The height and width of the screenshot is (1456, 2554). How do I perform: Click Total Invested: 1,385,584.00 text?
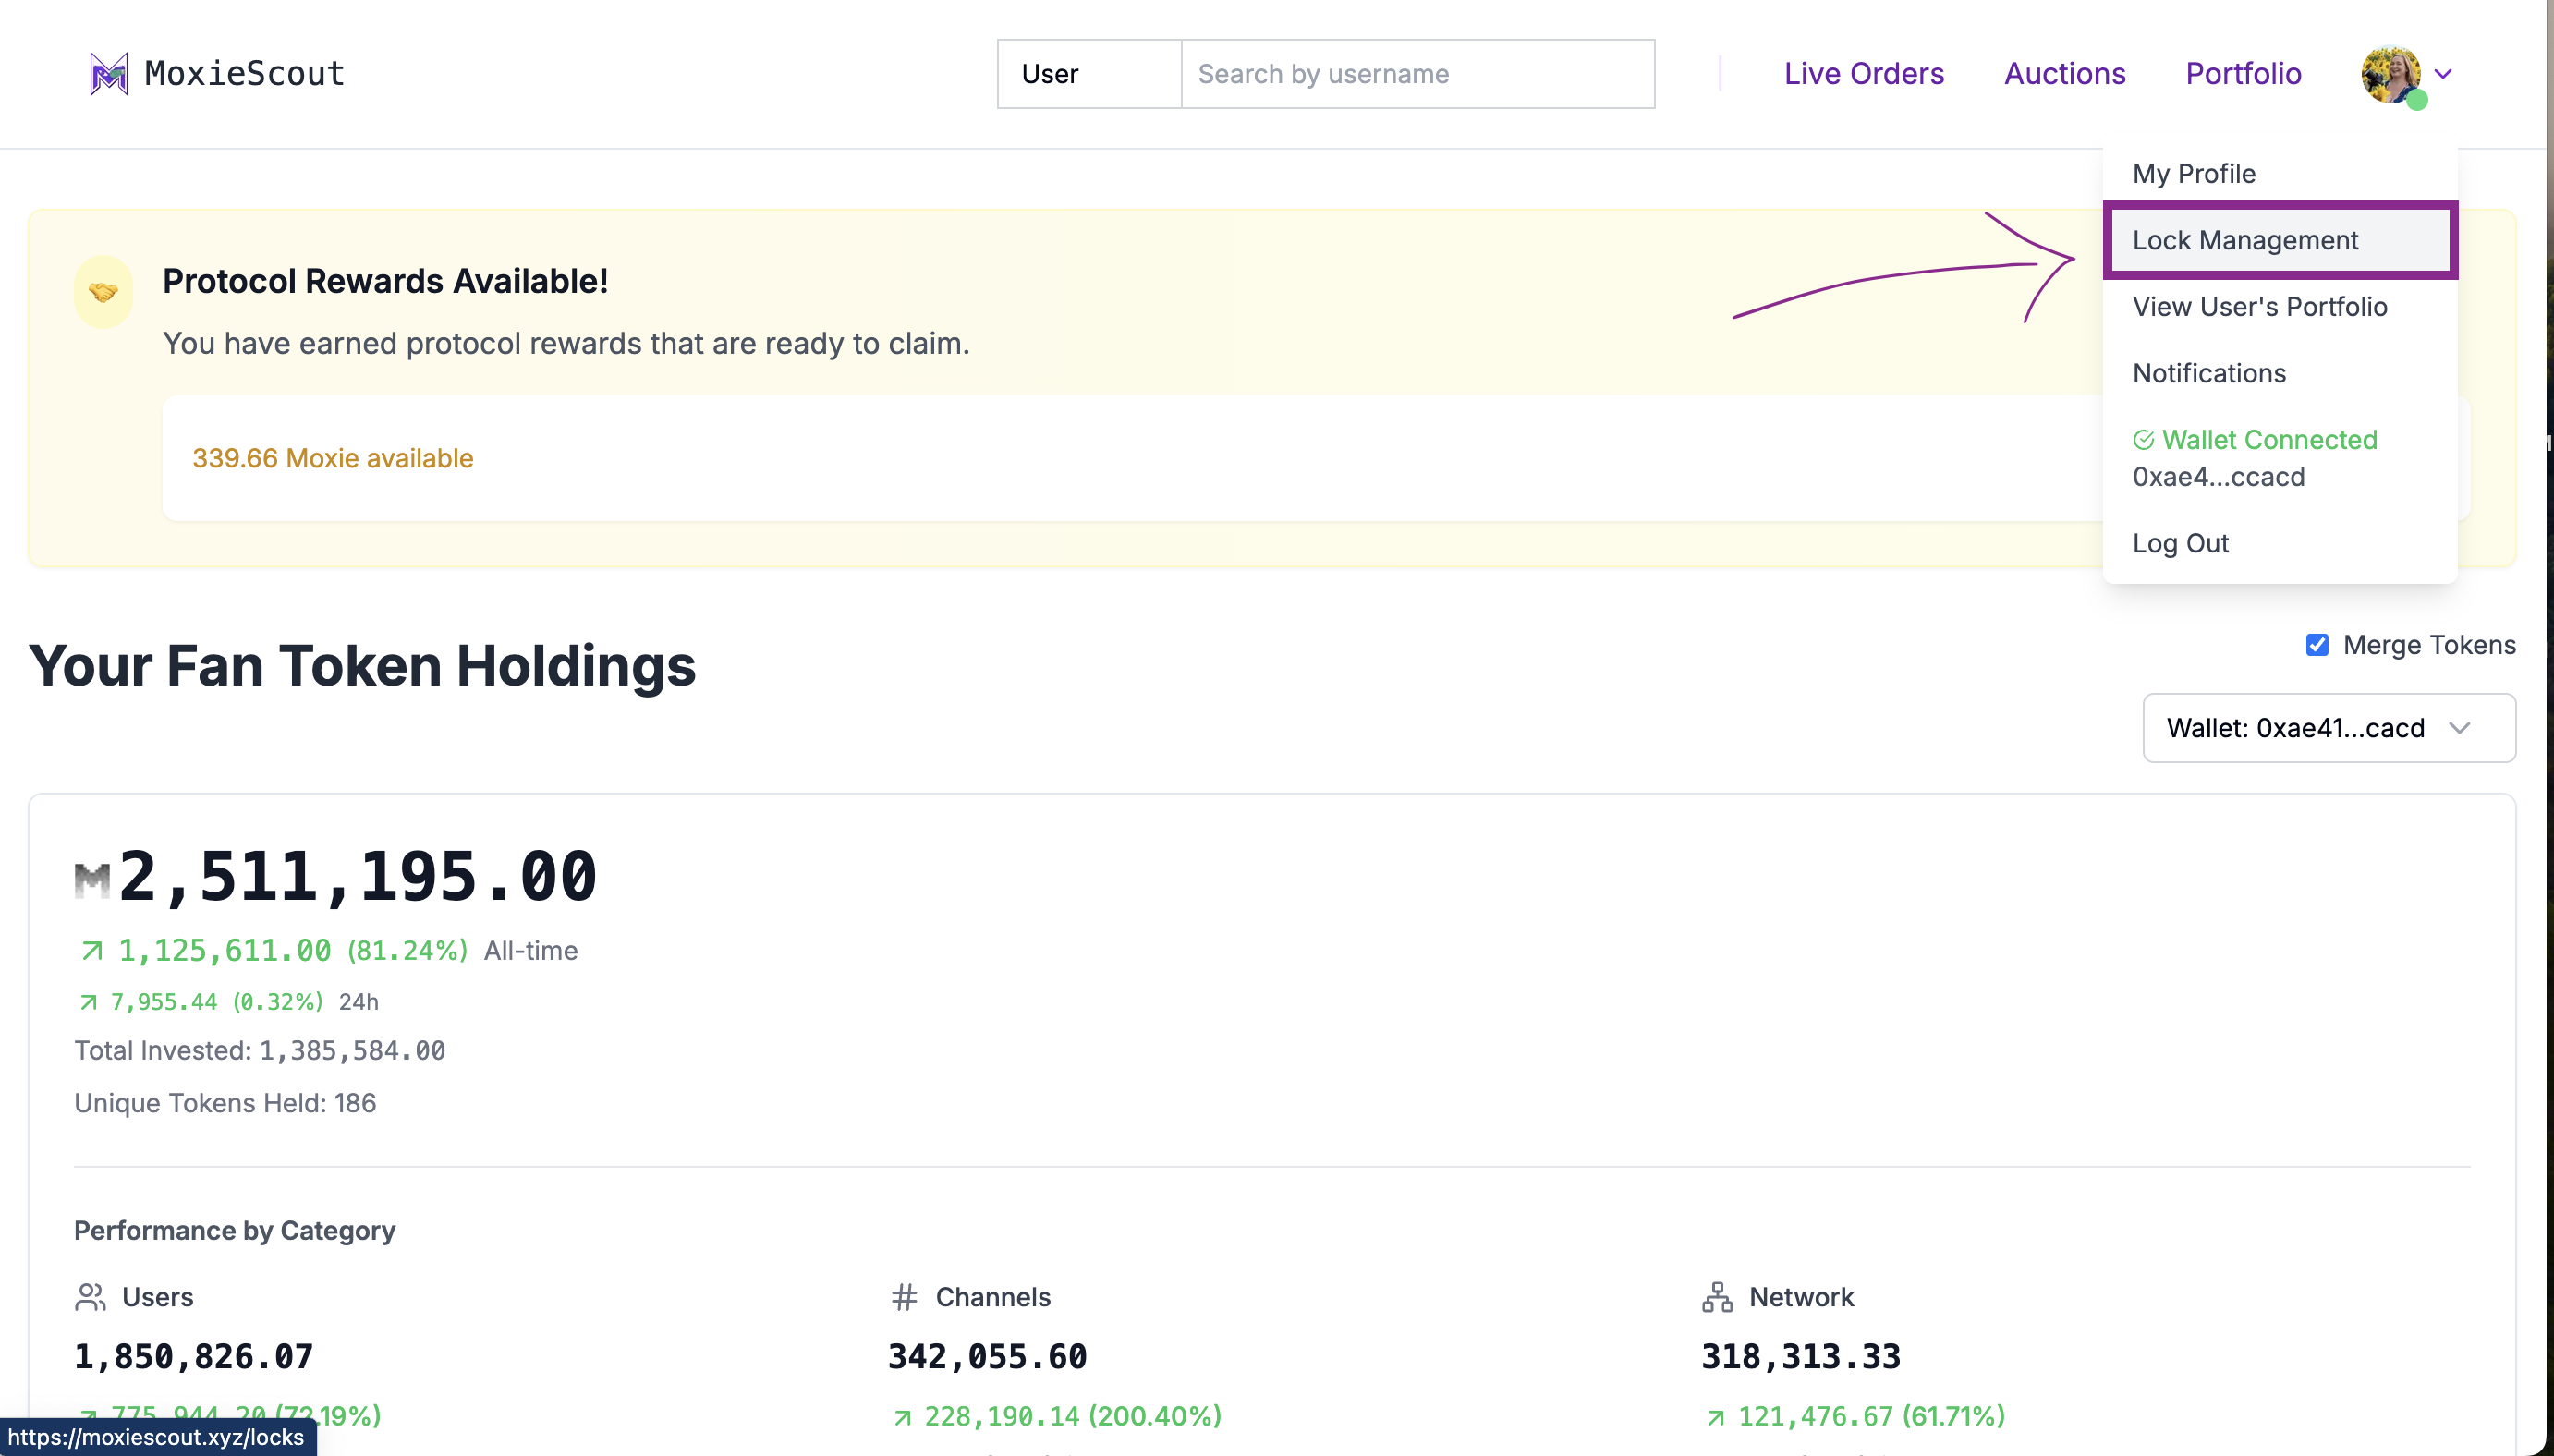pyautogui.click(x=260, y=1050)
